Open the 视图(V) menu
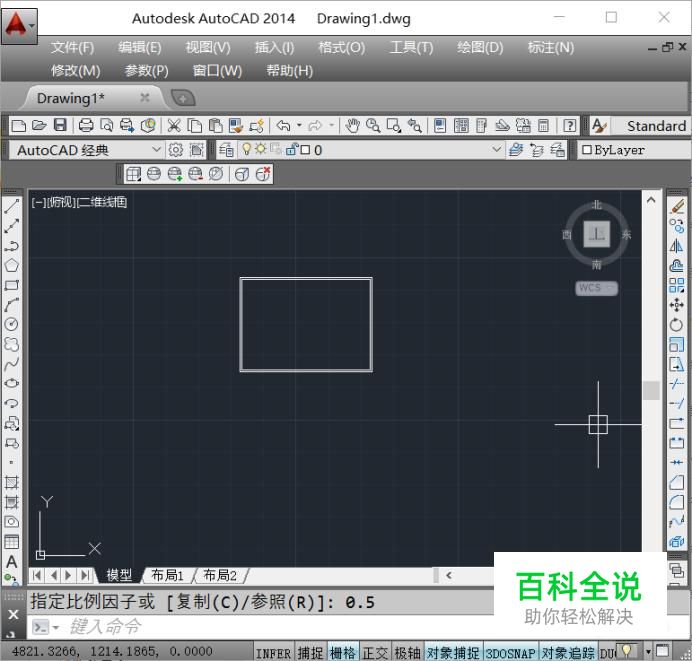692x661 pixels. point(208,47)
